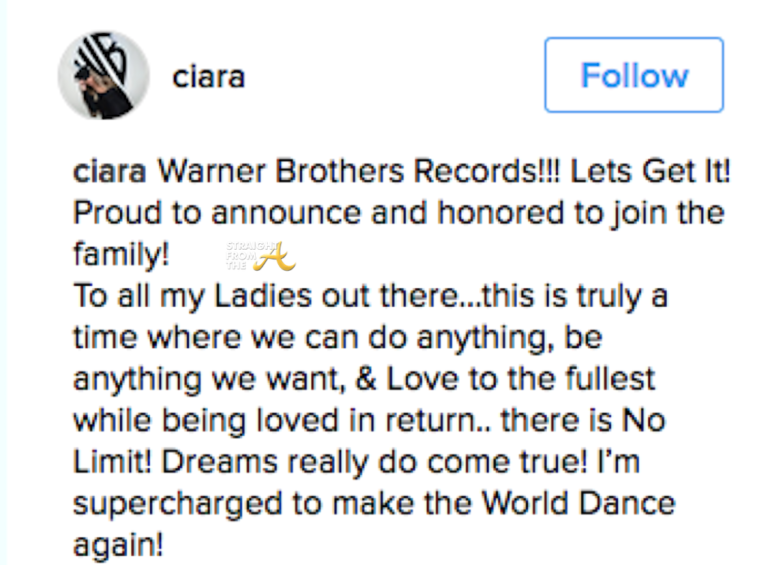Click the words "there is No"
Screen dimensions: 768x565
[609, 422]
